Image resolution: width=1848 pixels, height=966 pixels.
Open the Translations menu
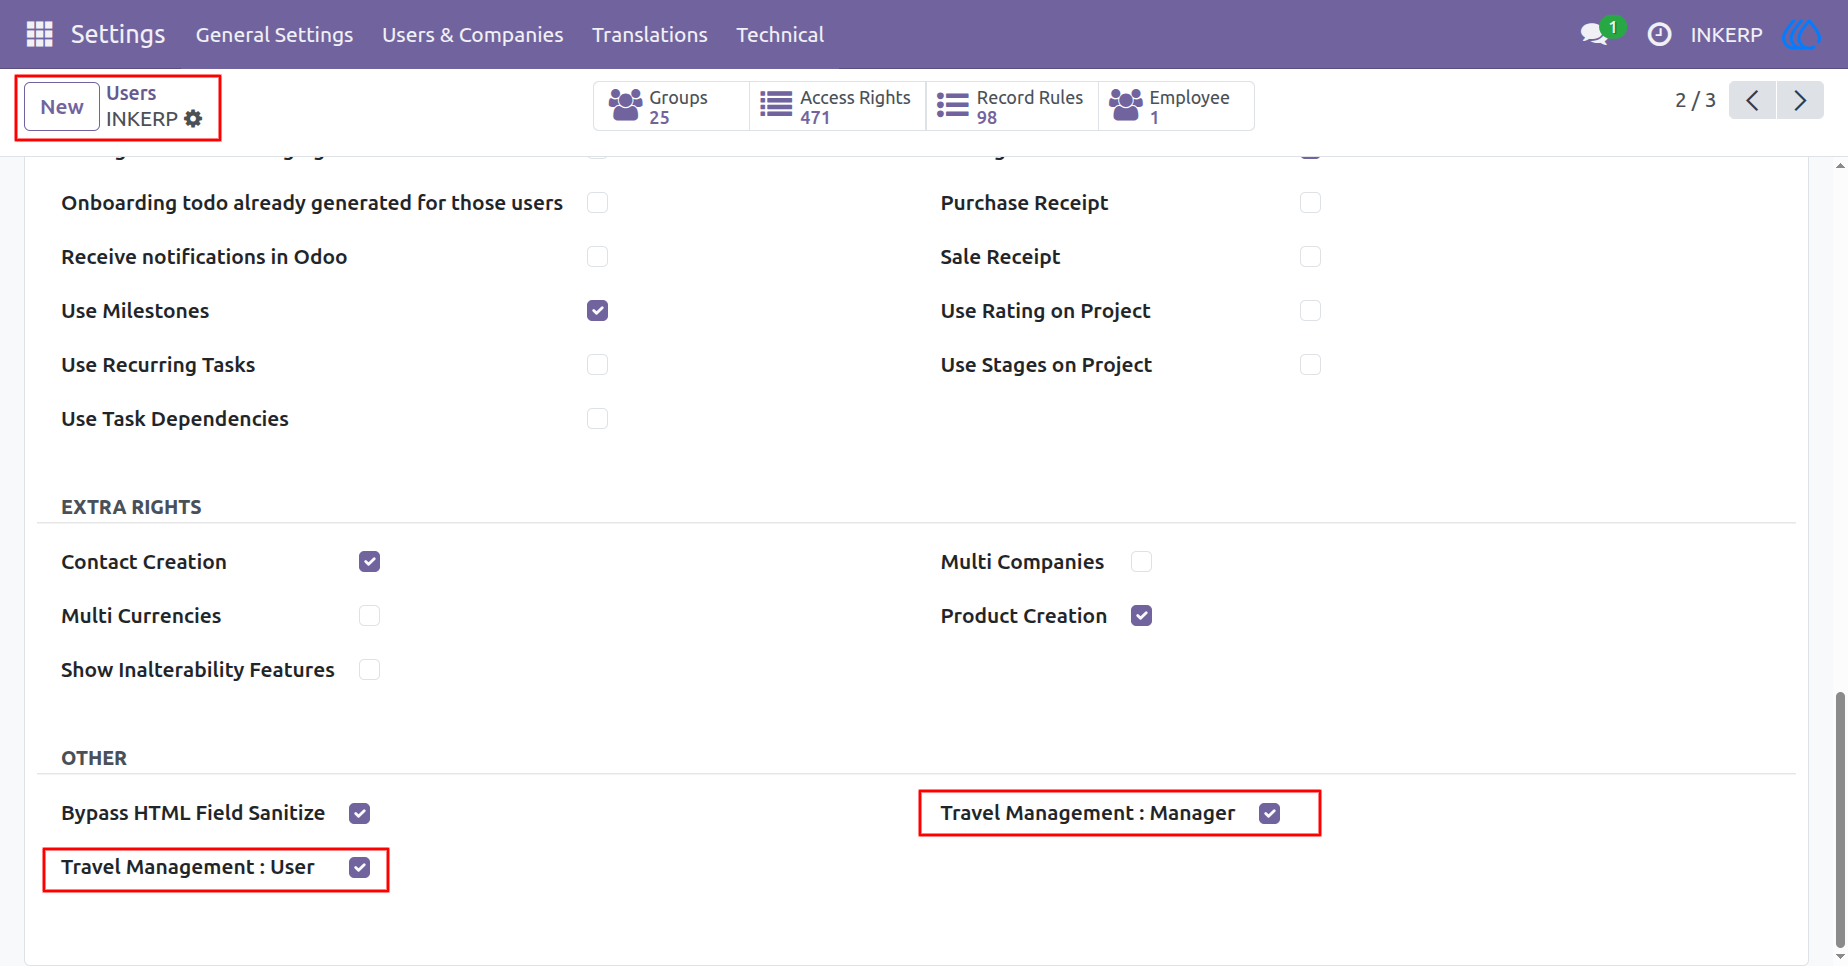(650, 35)
